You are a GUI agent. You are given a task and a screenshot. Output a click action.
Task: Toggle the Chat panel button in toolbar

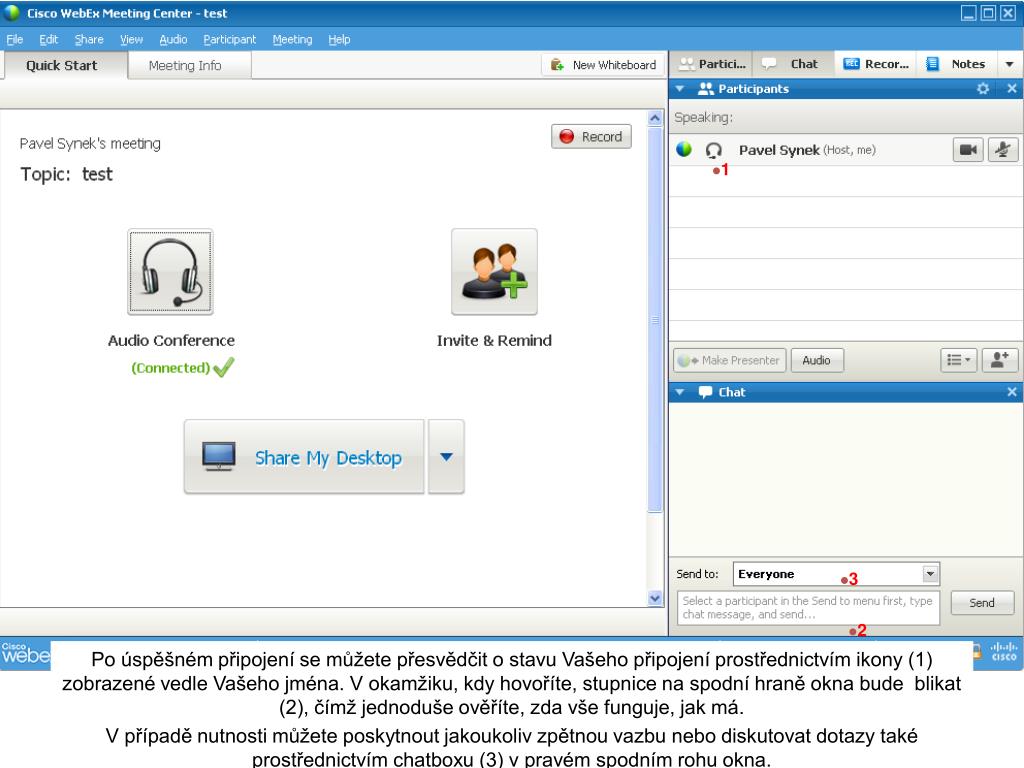(x=792, y=64)
